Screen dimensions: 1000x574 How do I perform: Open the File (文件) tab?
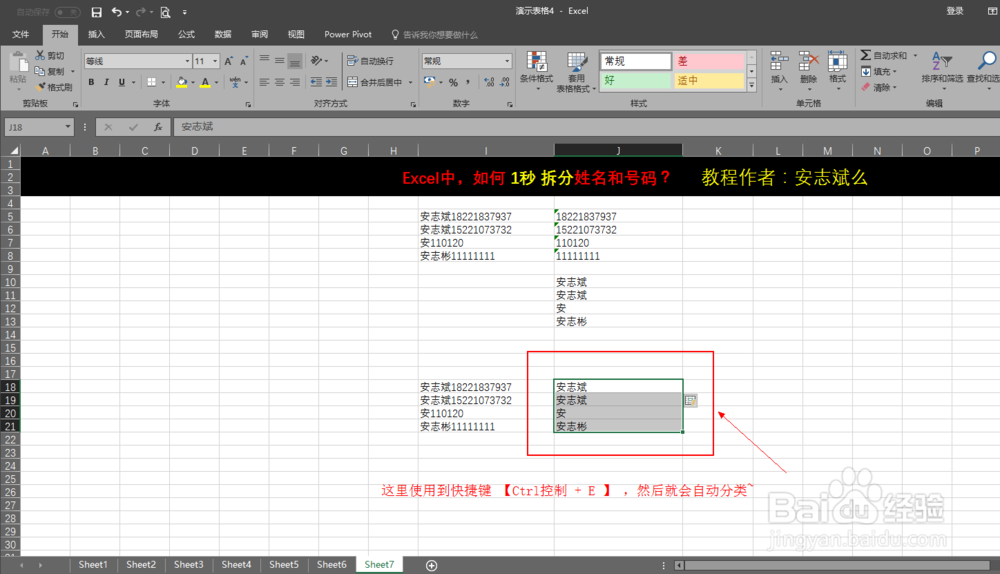coord(20,34)
